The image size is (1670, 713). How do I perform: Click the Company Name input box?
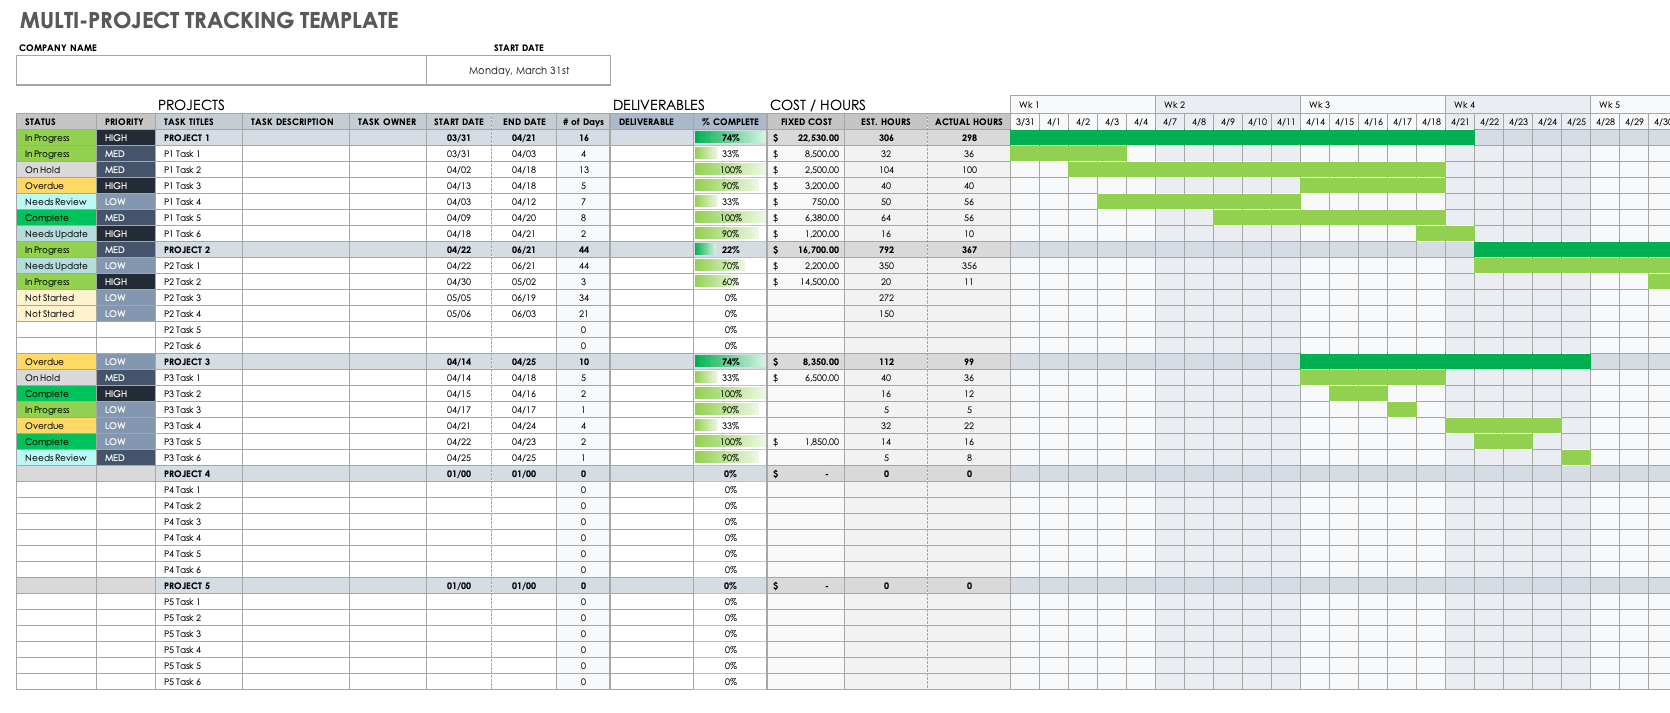(x=221, y=70)
